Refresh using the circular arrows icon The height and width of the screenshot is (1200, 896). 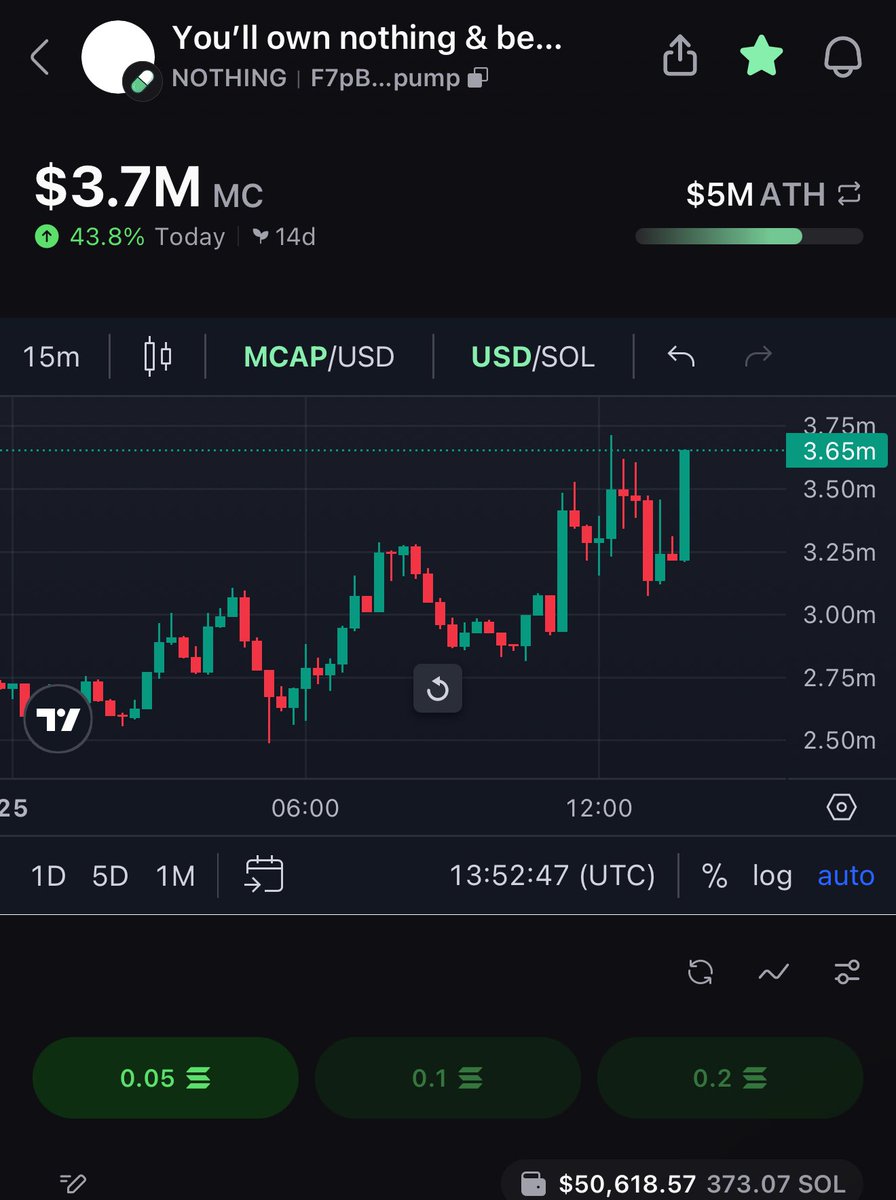coord(700,971)
